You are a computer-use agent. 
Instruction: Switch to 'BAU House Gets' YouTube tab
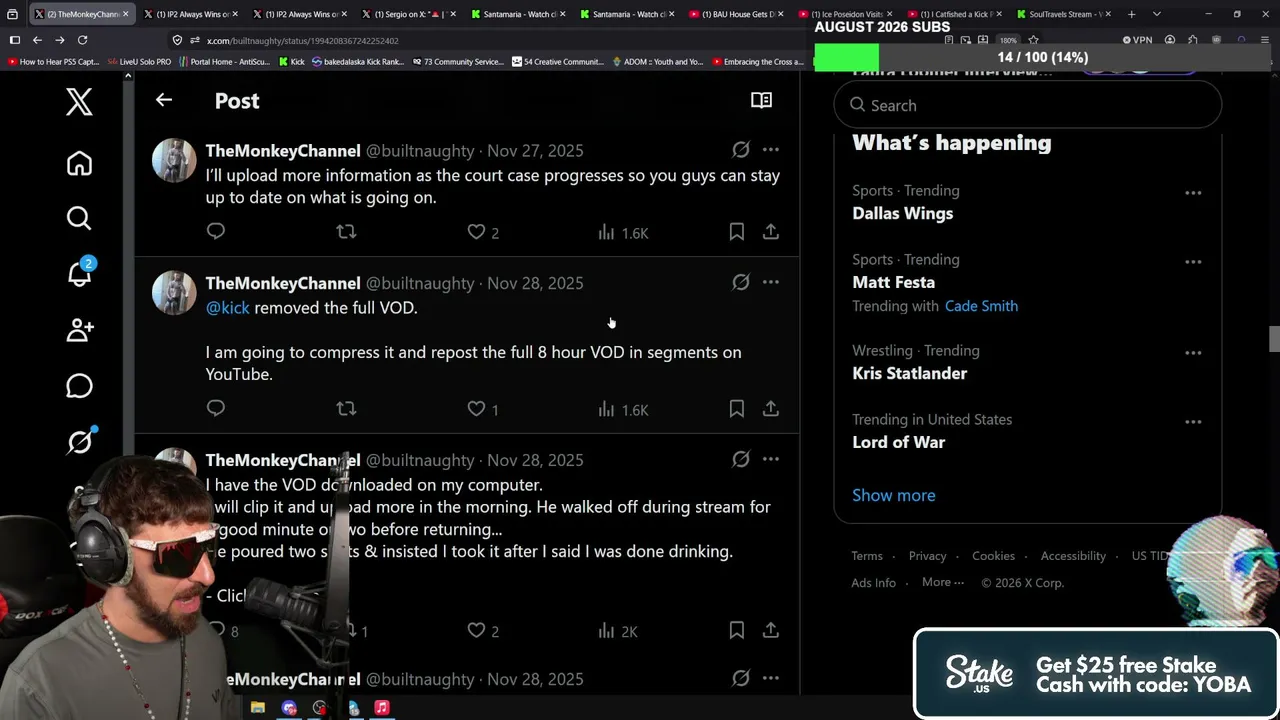[x=737, y=14]
